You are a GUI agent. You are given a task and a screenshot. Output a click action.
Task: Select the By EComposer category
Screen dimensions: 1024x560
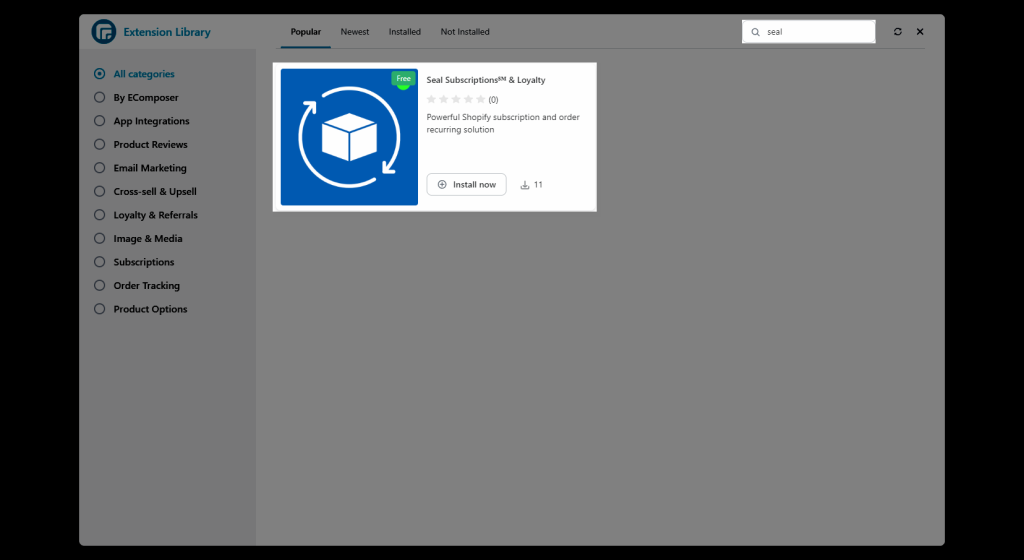tap(136, 97)
